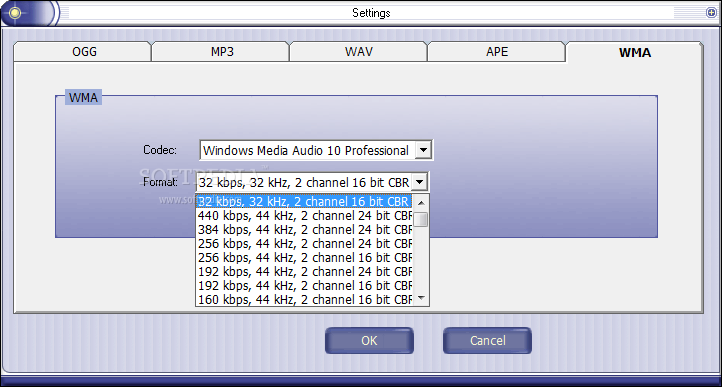
Task: Confirm settings with the OK button
Action: (x=369, y=340)
